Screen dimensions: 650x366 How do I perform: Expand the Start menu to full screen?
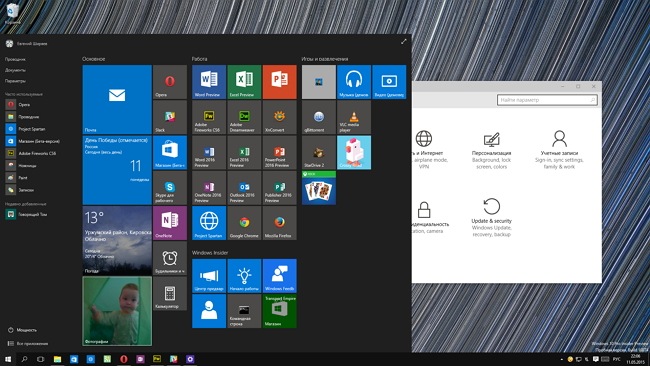tap(403, 41)
